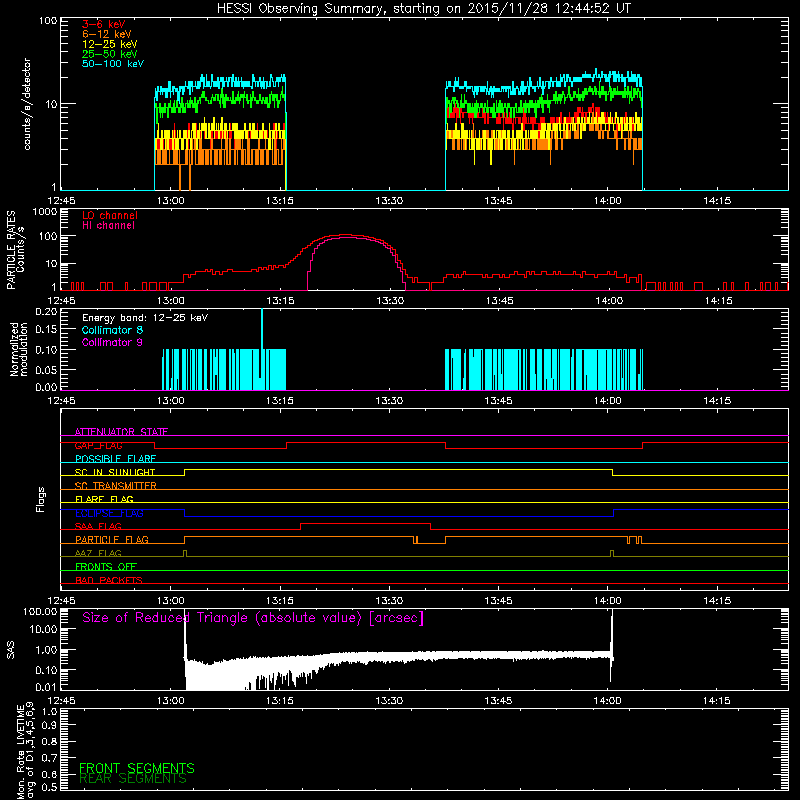Click 'Size of Reduced Triangle' plot title

pos(253,618)
